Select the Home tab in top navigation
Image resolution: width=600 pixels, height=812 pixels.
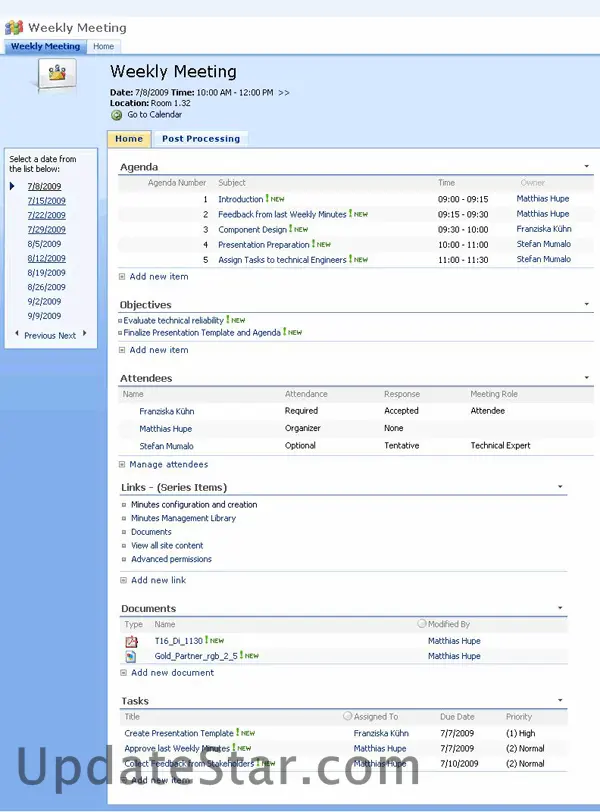tap(103, 46)
